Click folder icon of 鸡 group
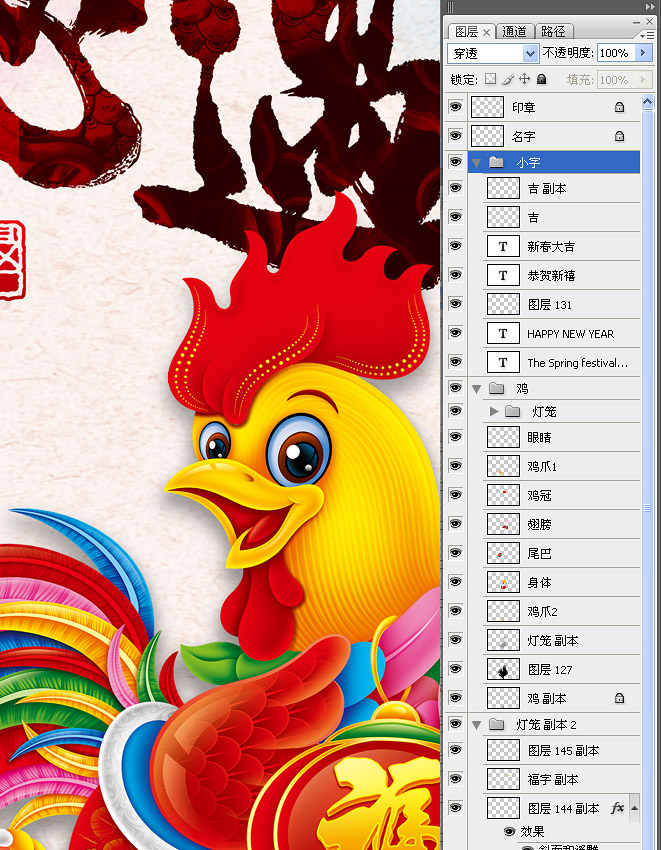The image size is (661, 850). click(x=496, y=388)
